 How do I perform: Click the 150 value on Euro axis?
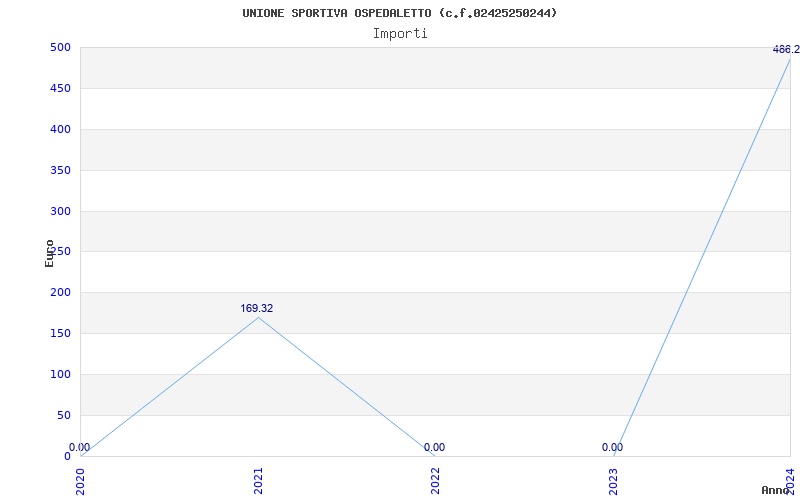pos(60,333)
